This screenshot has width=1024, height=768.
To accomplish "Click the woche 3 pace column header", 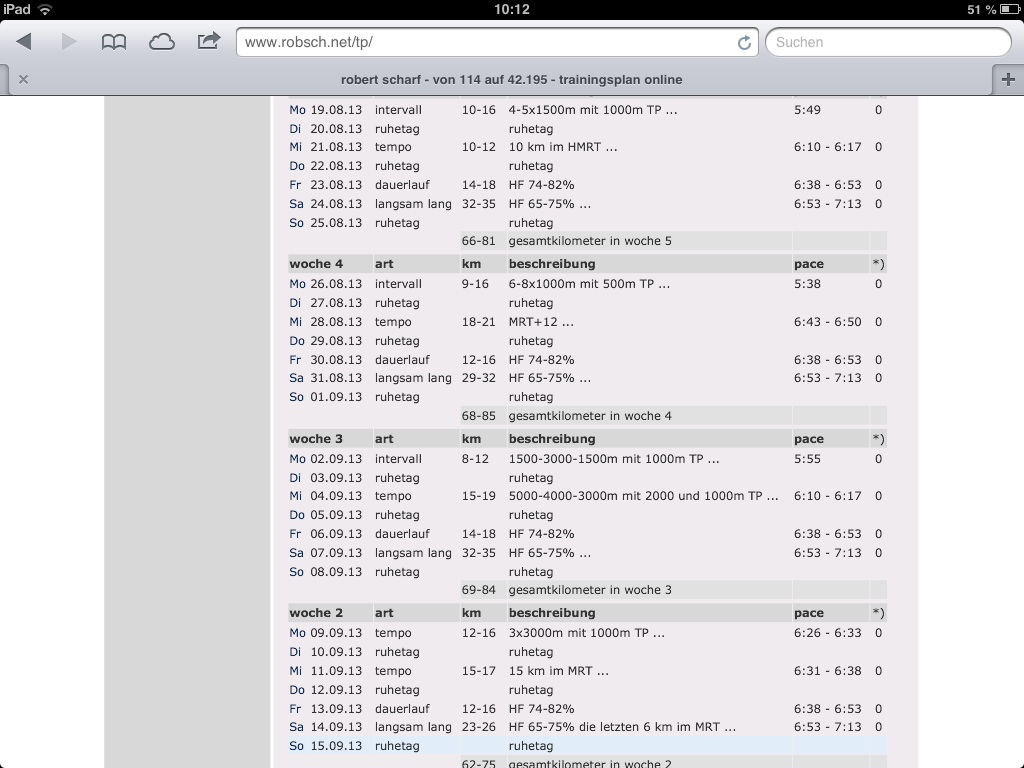I will pos(809,439).
